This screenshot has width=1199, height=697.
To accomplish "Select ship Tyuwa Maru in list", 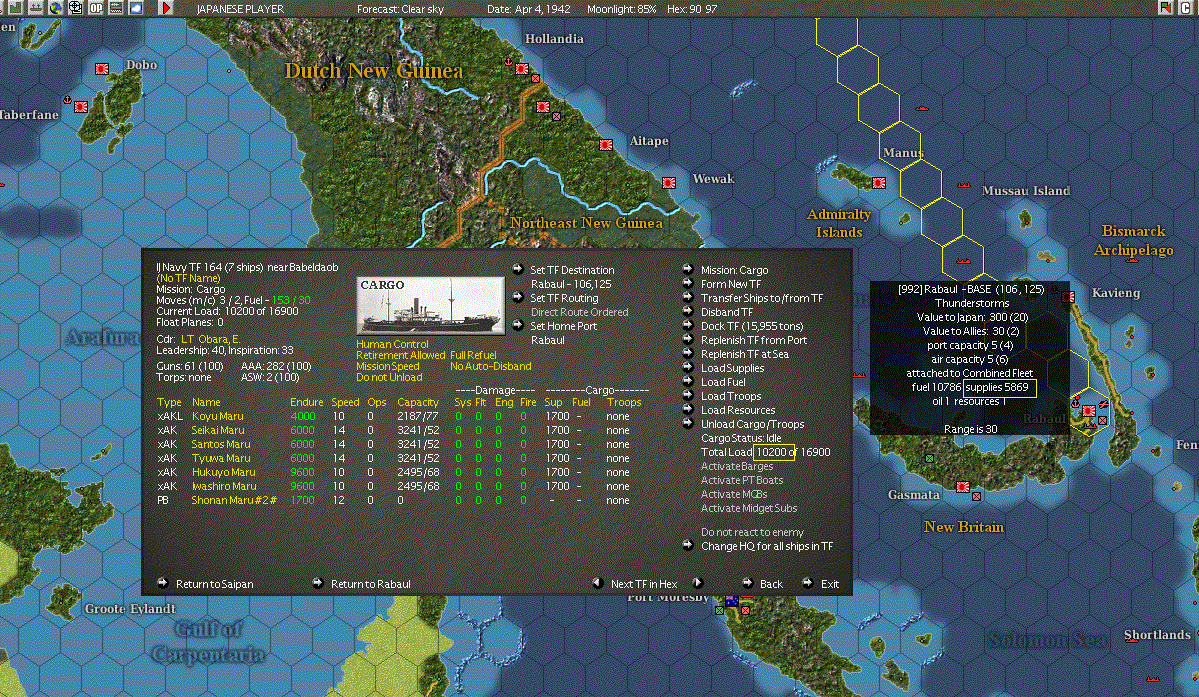I will coord(221,459).
